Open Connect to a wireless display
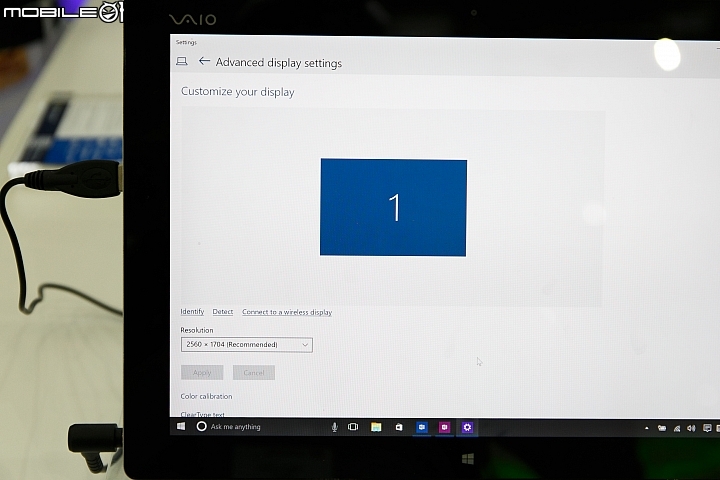 [287, 312]
